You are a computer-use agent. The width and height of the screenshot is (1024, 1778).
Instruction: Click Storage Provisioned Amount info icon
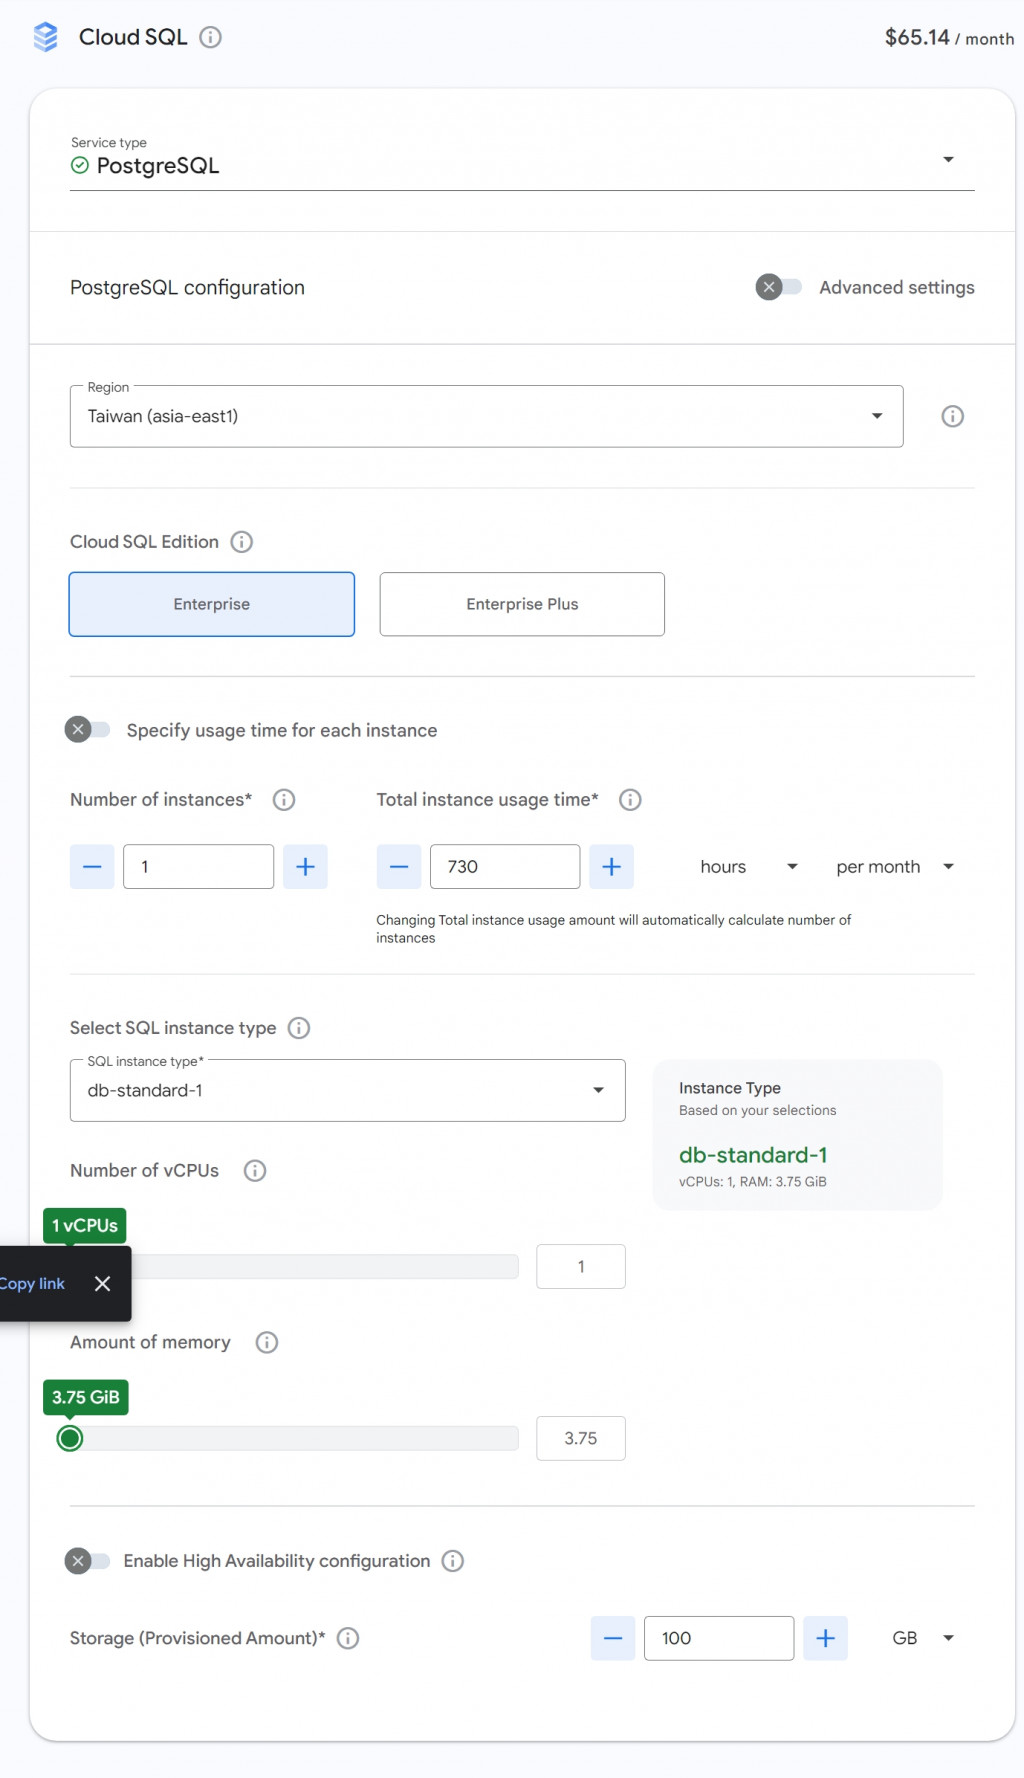(348, 1638)
